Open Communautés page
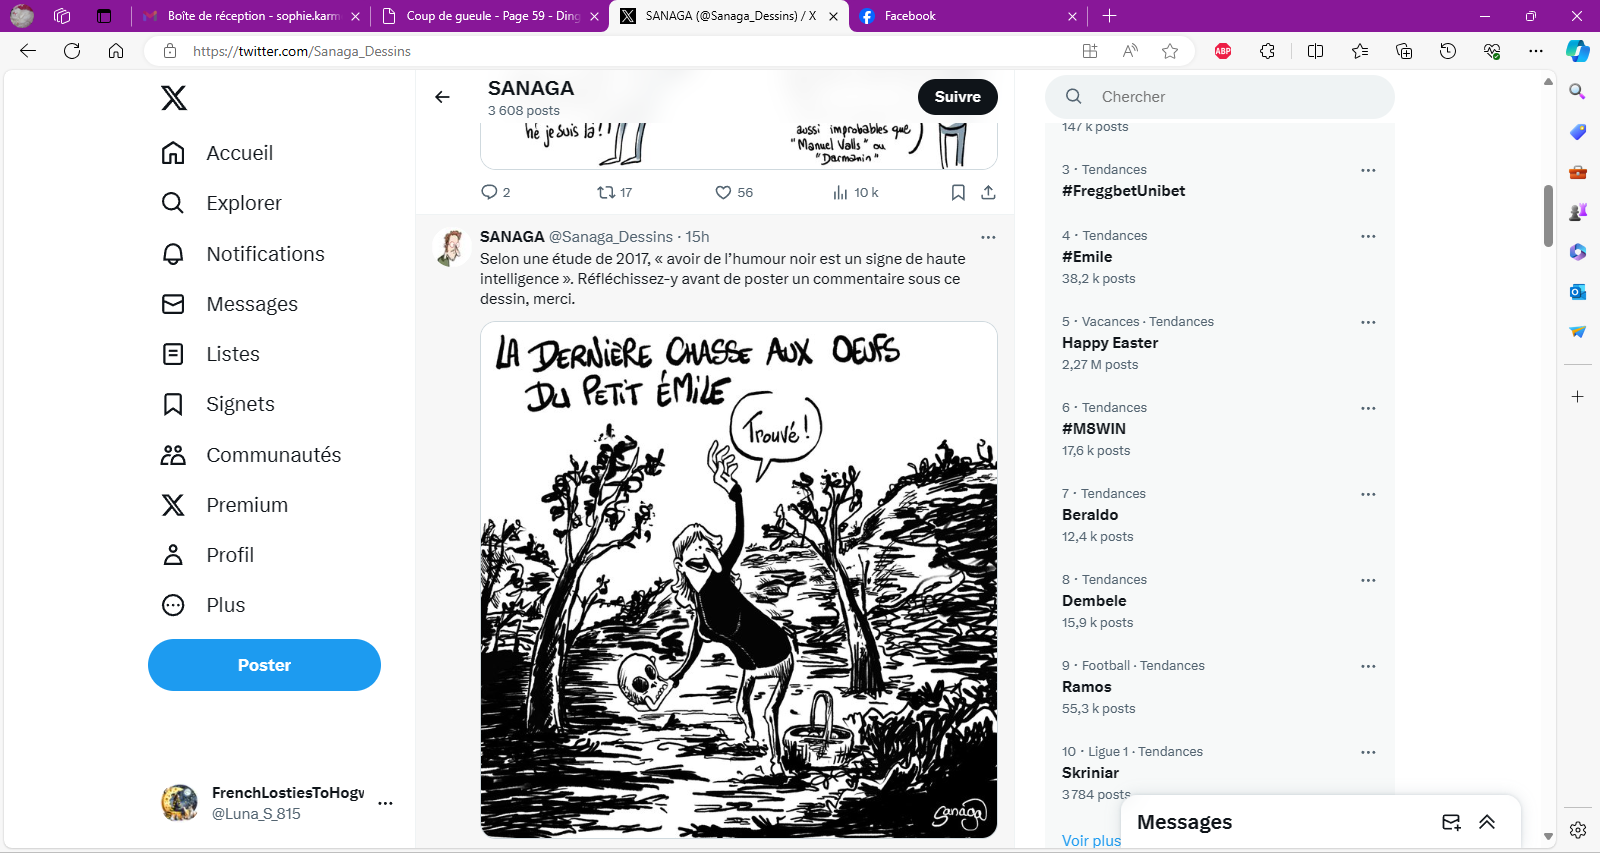 point(251,455)
